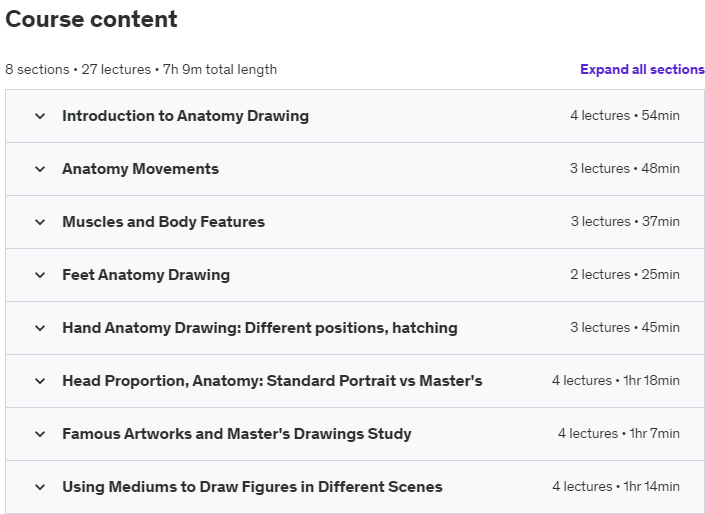Click the '3 lectures • 37min' label
This screenshot has width=705, height=514.
(x=625, y=222)
